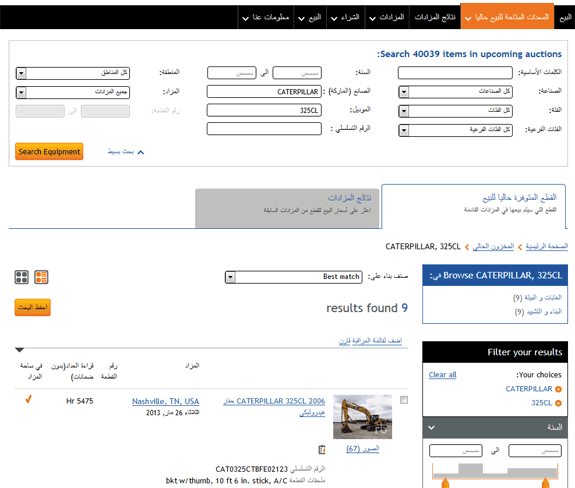Click the serial number input field
The width and height of the screenshot is (575, 488).
264,129
